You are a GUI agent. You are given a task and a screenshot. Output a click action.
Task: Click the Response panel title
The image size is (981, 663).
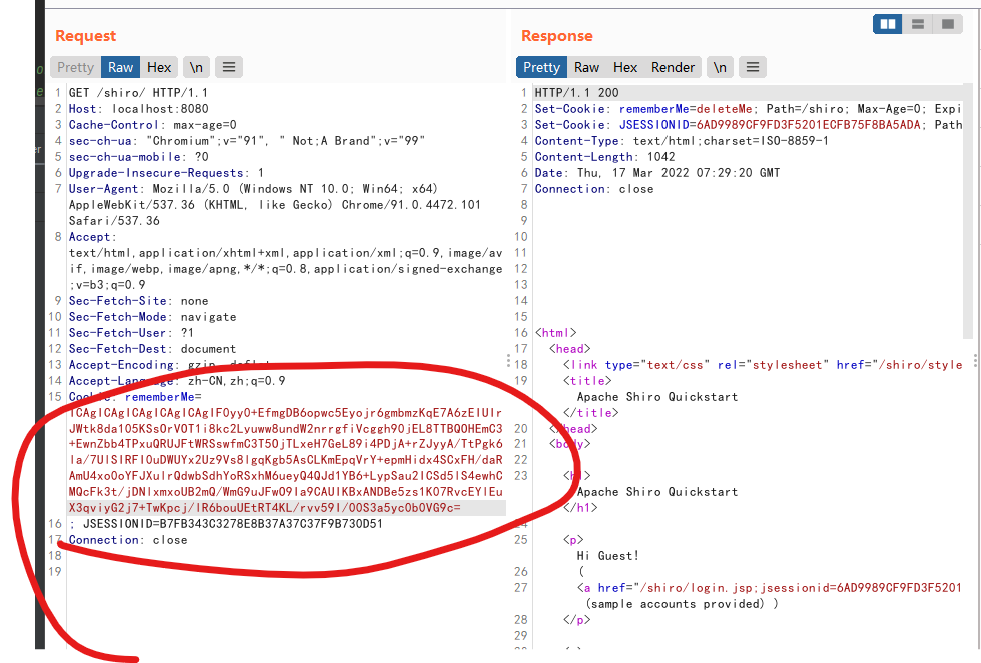[557, 36]
